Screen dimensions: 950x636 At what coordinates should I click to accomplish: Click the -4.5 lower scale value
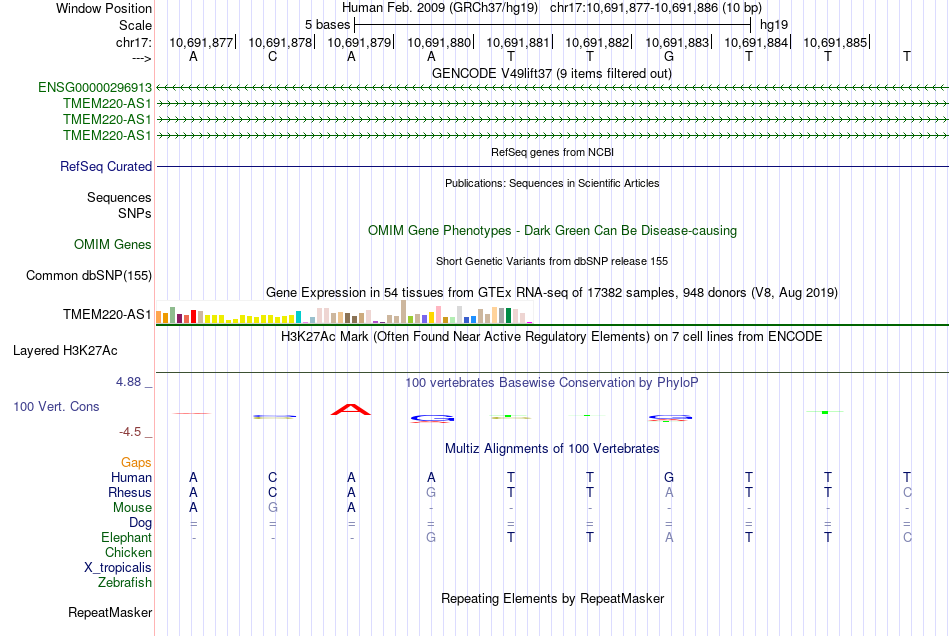click(130, 432)
